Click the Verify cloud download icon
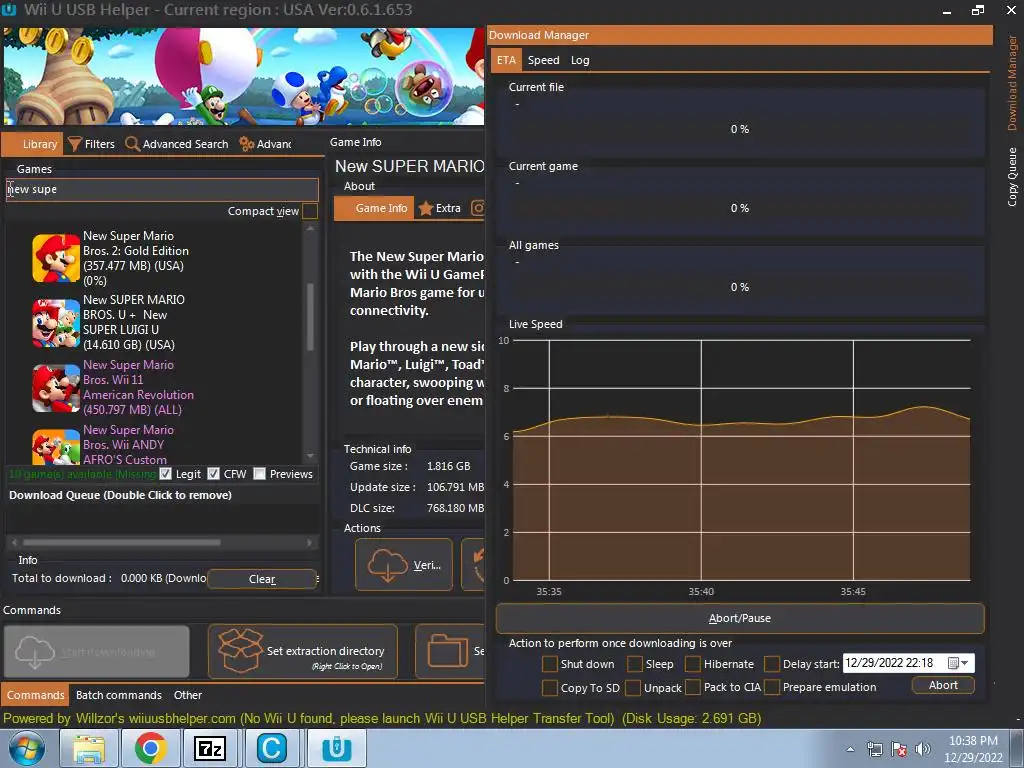The width and height of the screenshot is (1024, 768). [388, 565]
